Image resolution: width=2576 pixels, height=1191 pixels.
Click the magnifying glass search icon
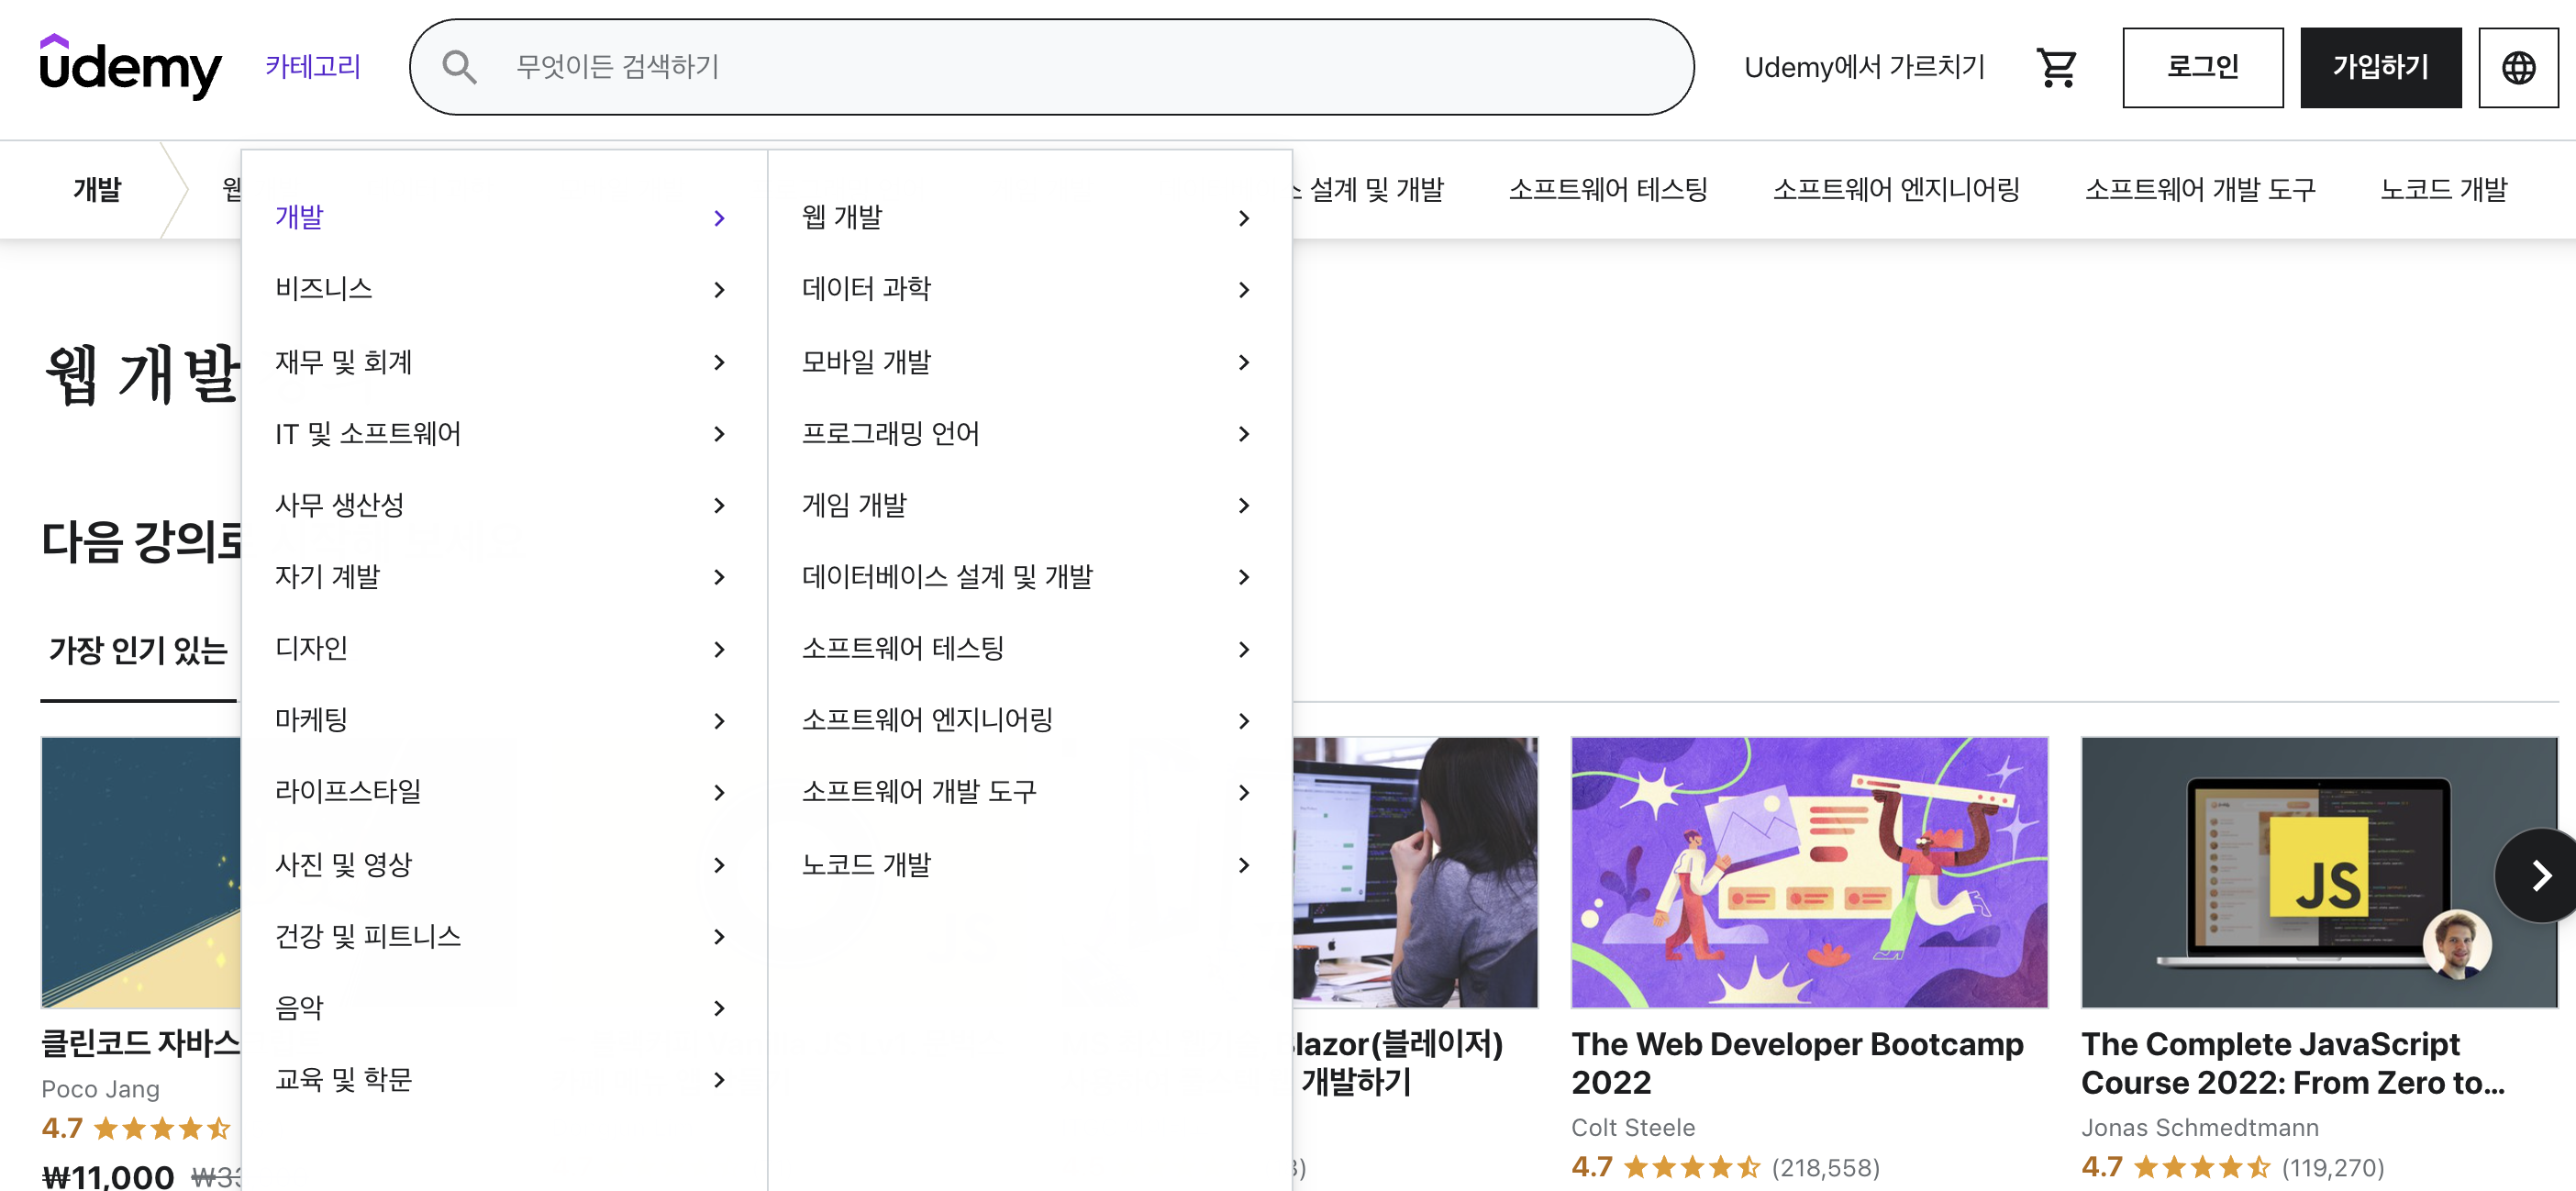tap(459, 67)
